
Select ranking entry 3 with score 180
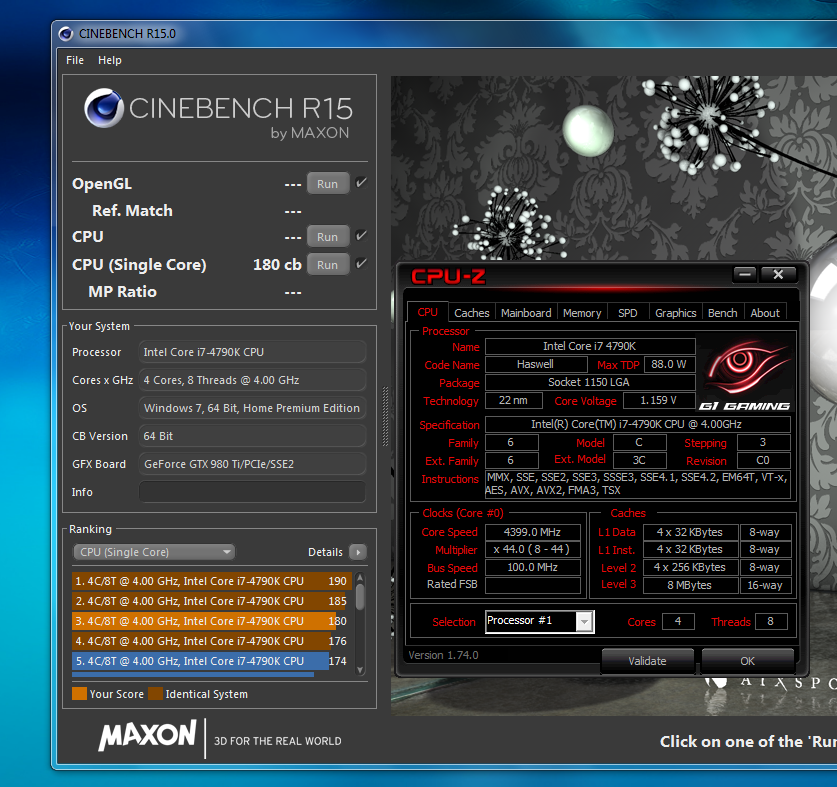(x=211, y=621)
